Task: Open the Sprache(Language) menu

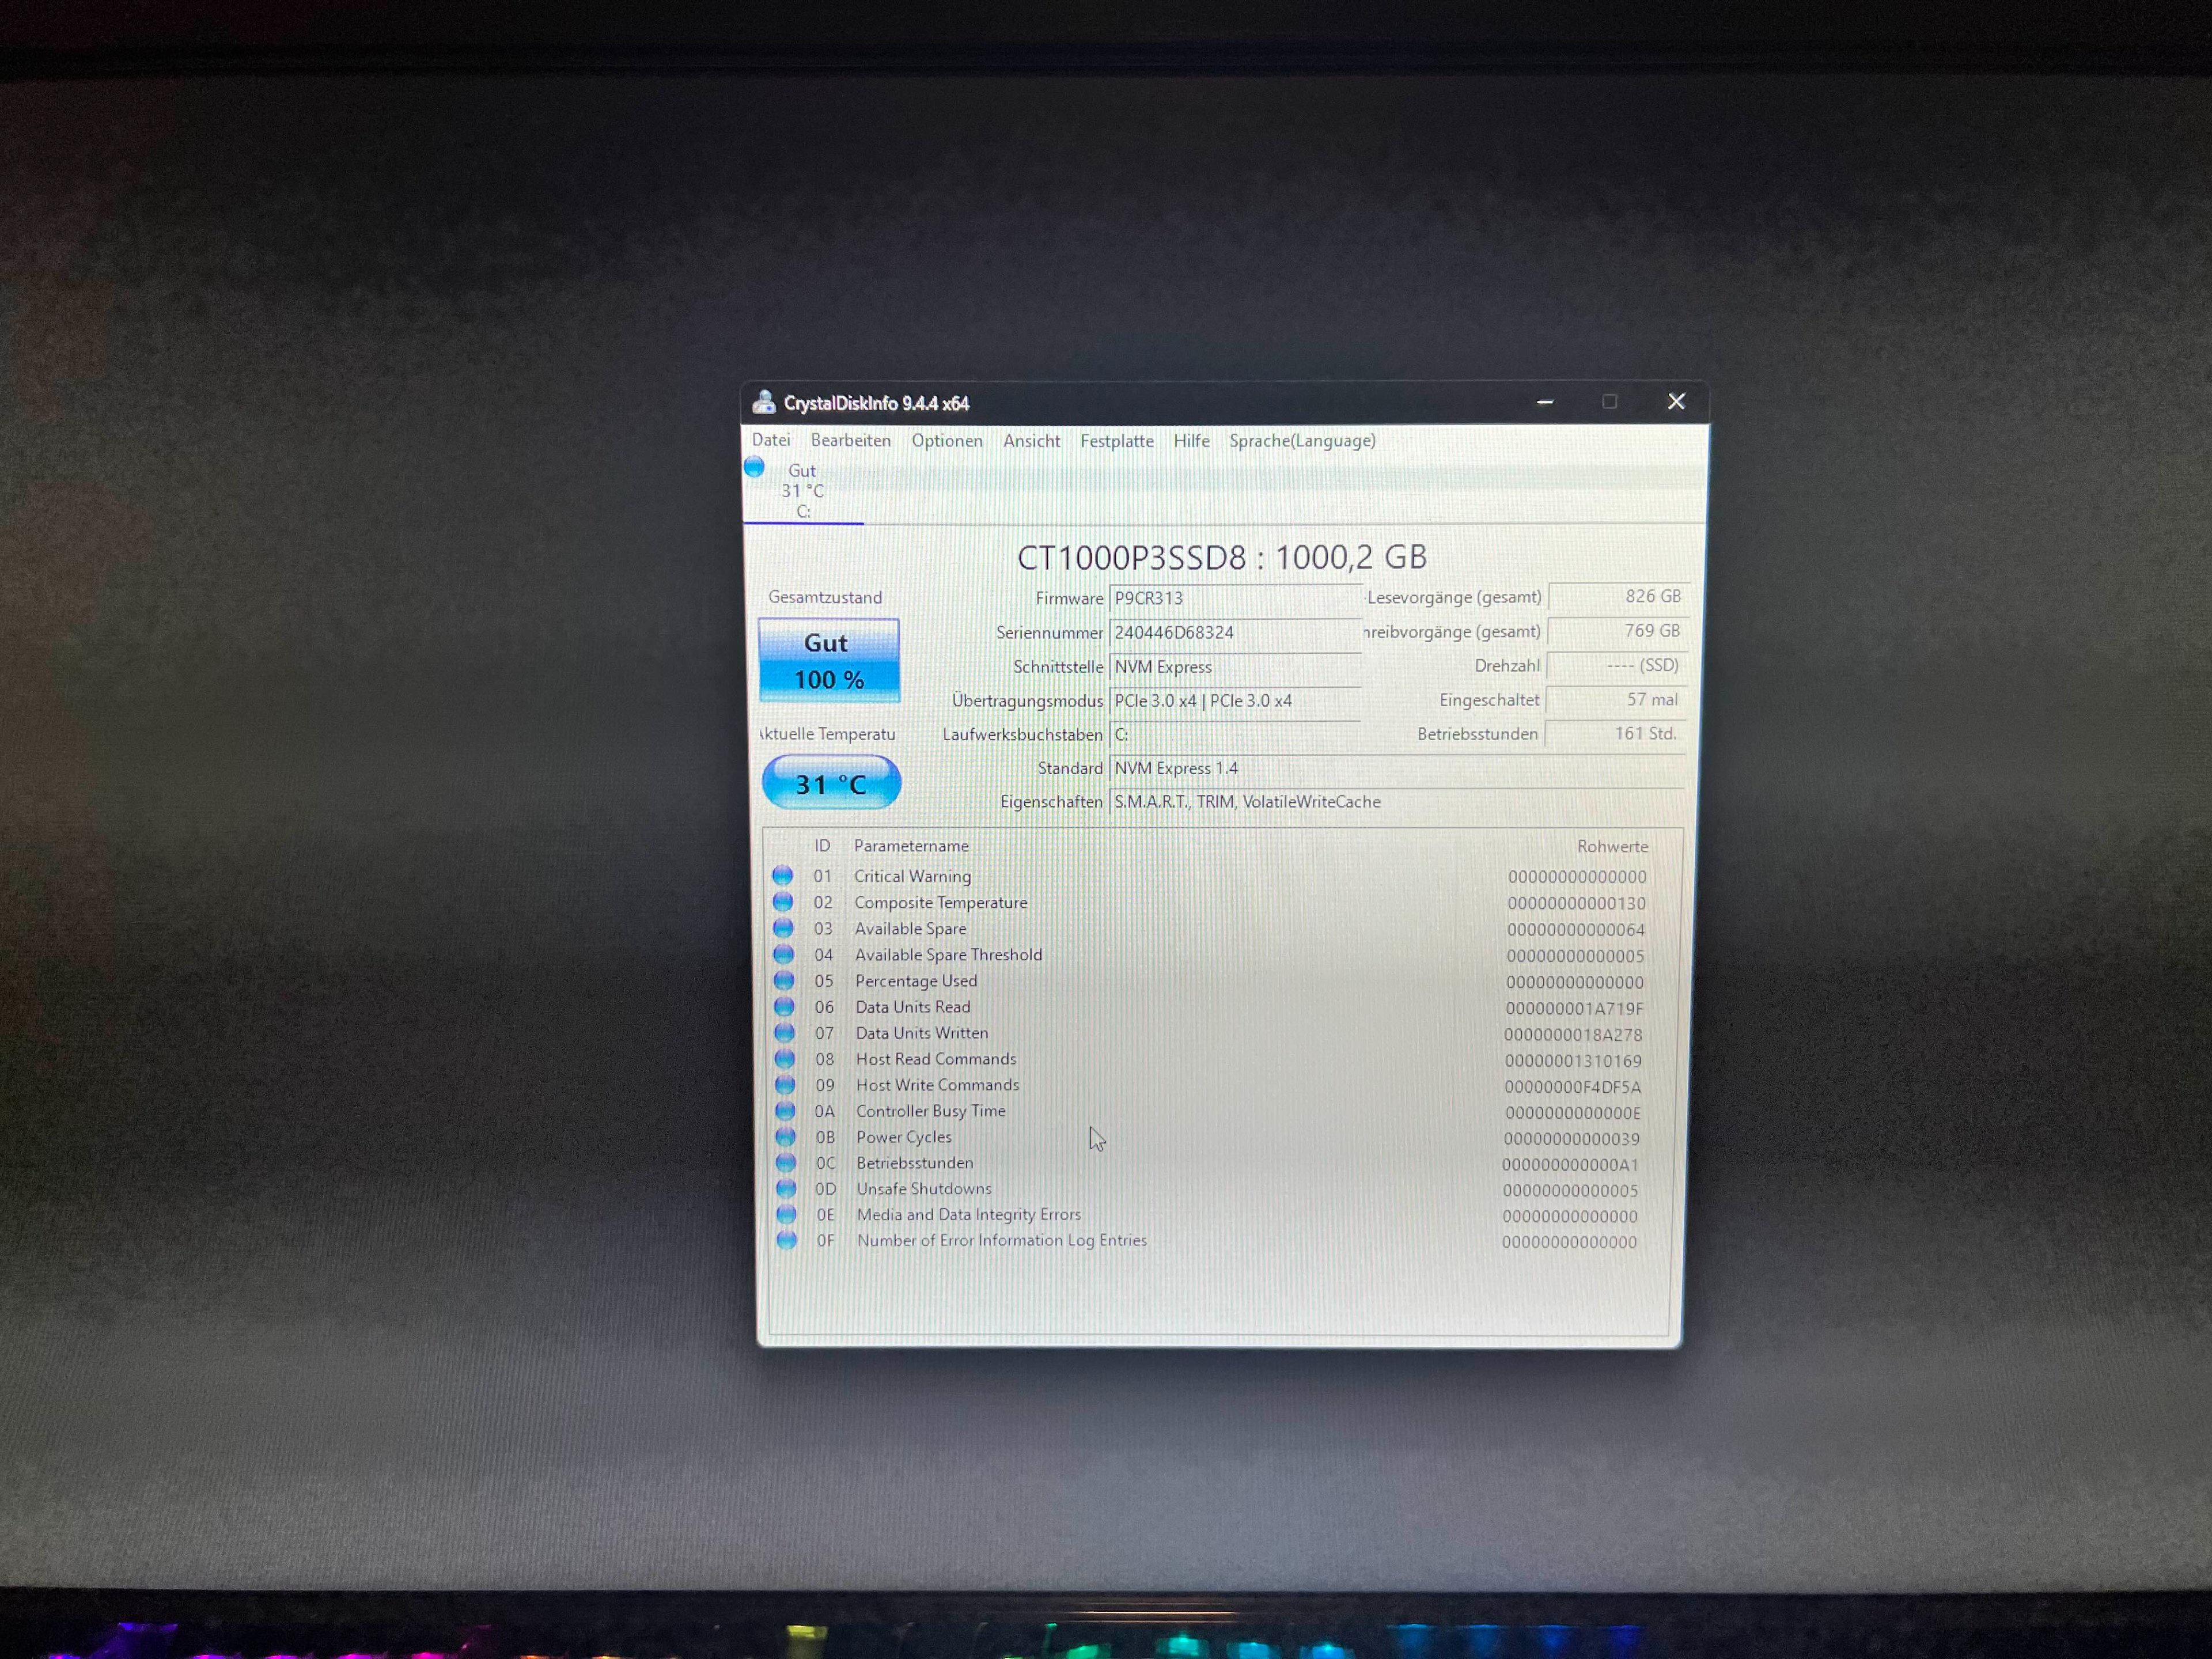Action: tap(1302, 441)
